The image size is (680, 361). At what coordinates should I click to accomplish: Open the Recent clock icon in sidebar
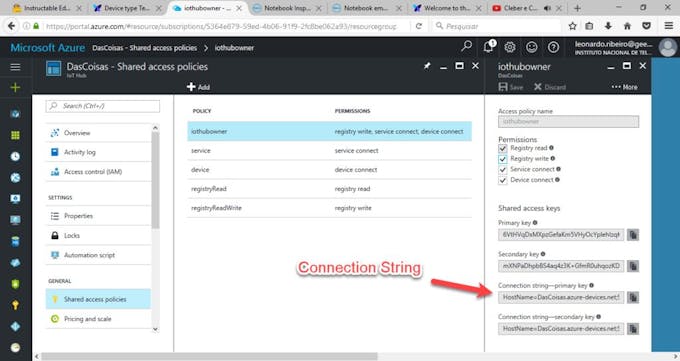coord(15,156)
